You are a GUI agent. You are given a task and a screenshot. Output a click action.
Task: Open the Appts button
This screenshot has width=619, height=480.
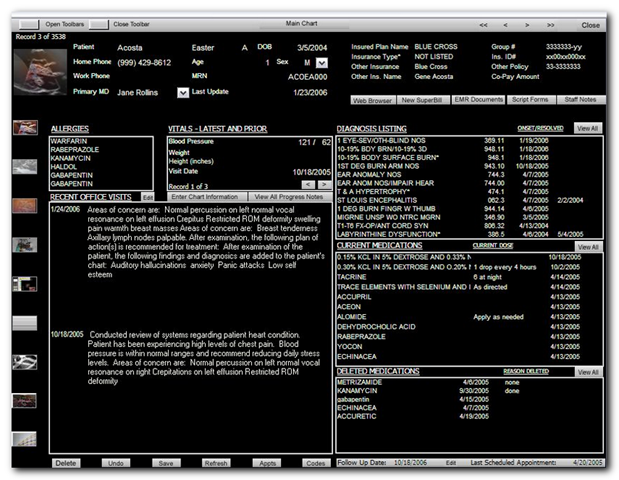point(267,463)
